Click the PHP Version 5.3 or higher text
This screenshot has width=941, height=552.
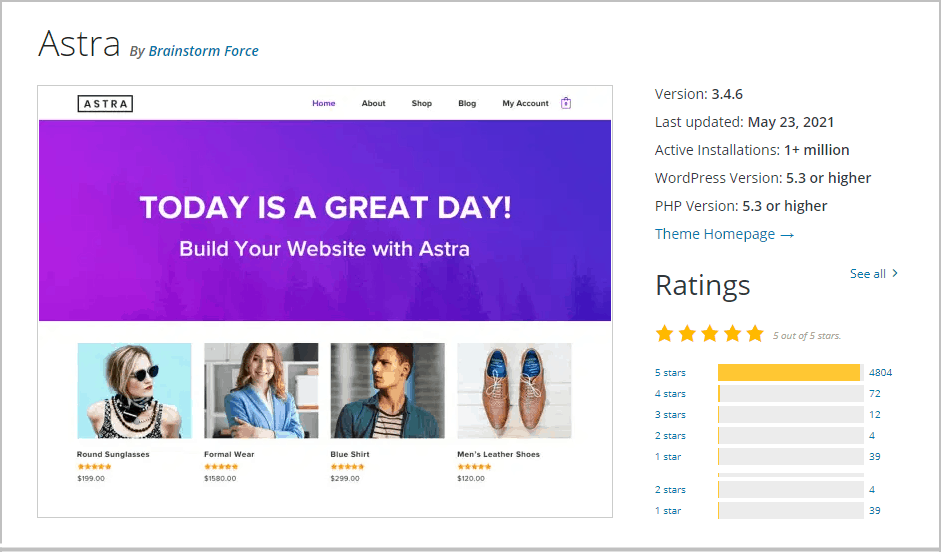coord(741,206)
